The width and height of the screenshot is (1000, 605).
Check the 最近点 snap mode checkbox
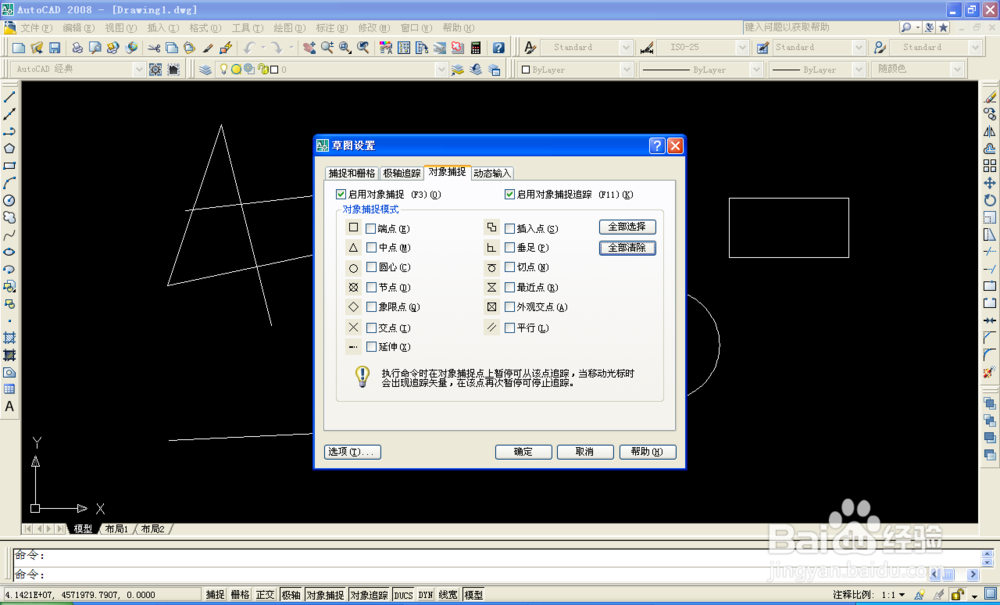(509, 288)
